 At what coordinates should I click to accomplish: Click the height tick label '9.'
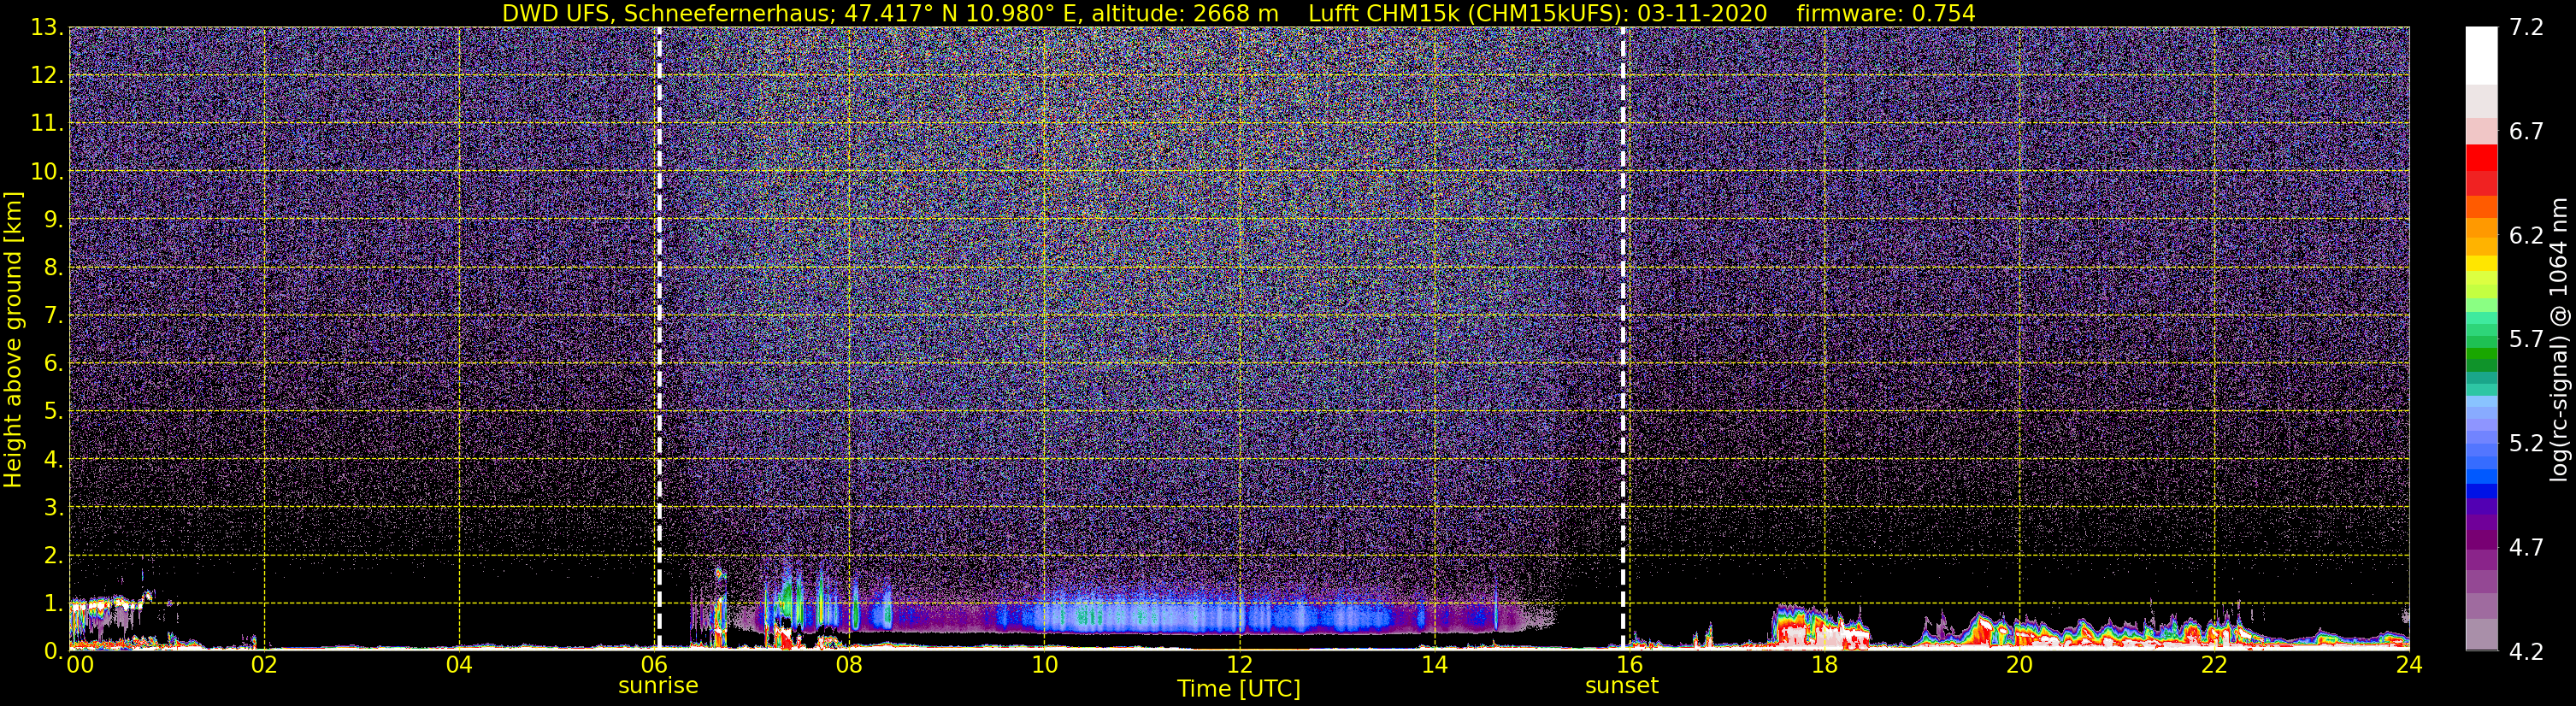click(54, 220)
